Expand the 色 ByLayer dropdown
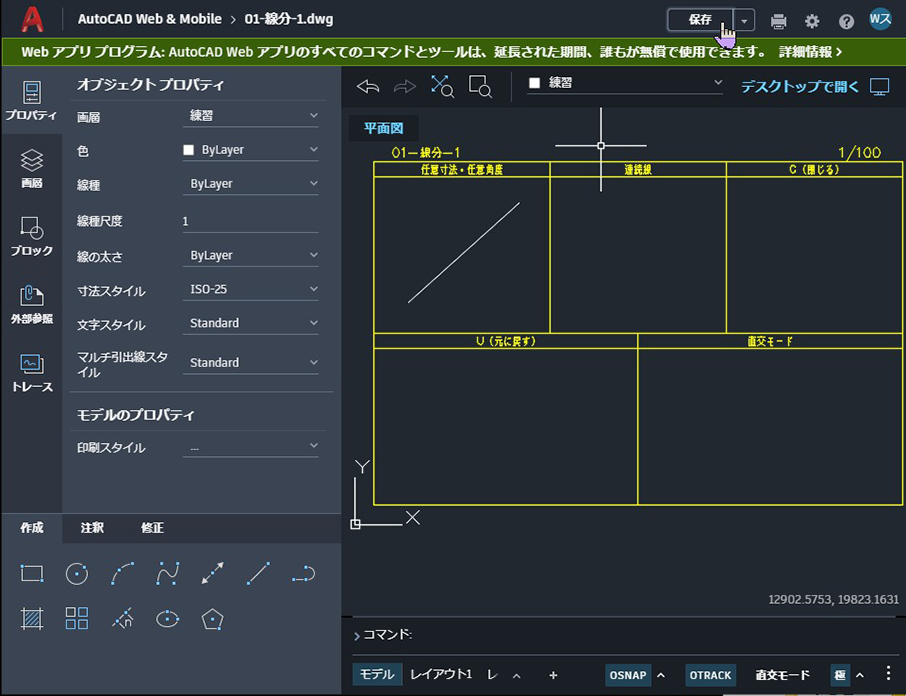Screen dimensions: 906x696 251,150
